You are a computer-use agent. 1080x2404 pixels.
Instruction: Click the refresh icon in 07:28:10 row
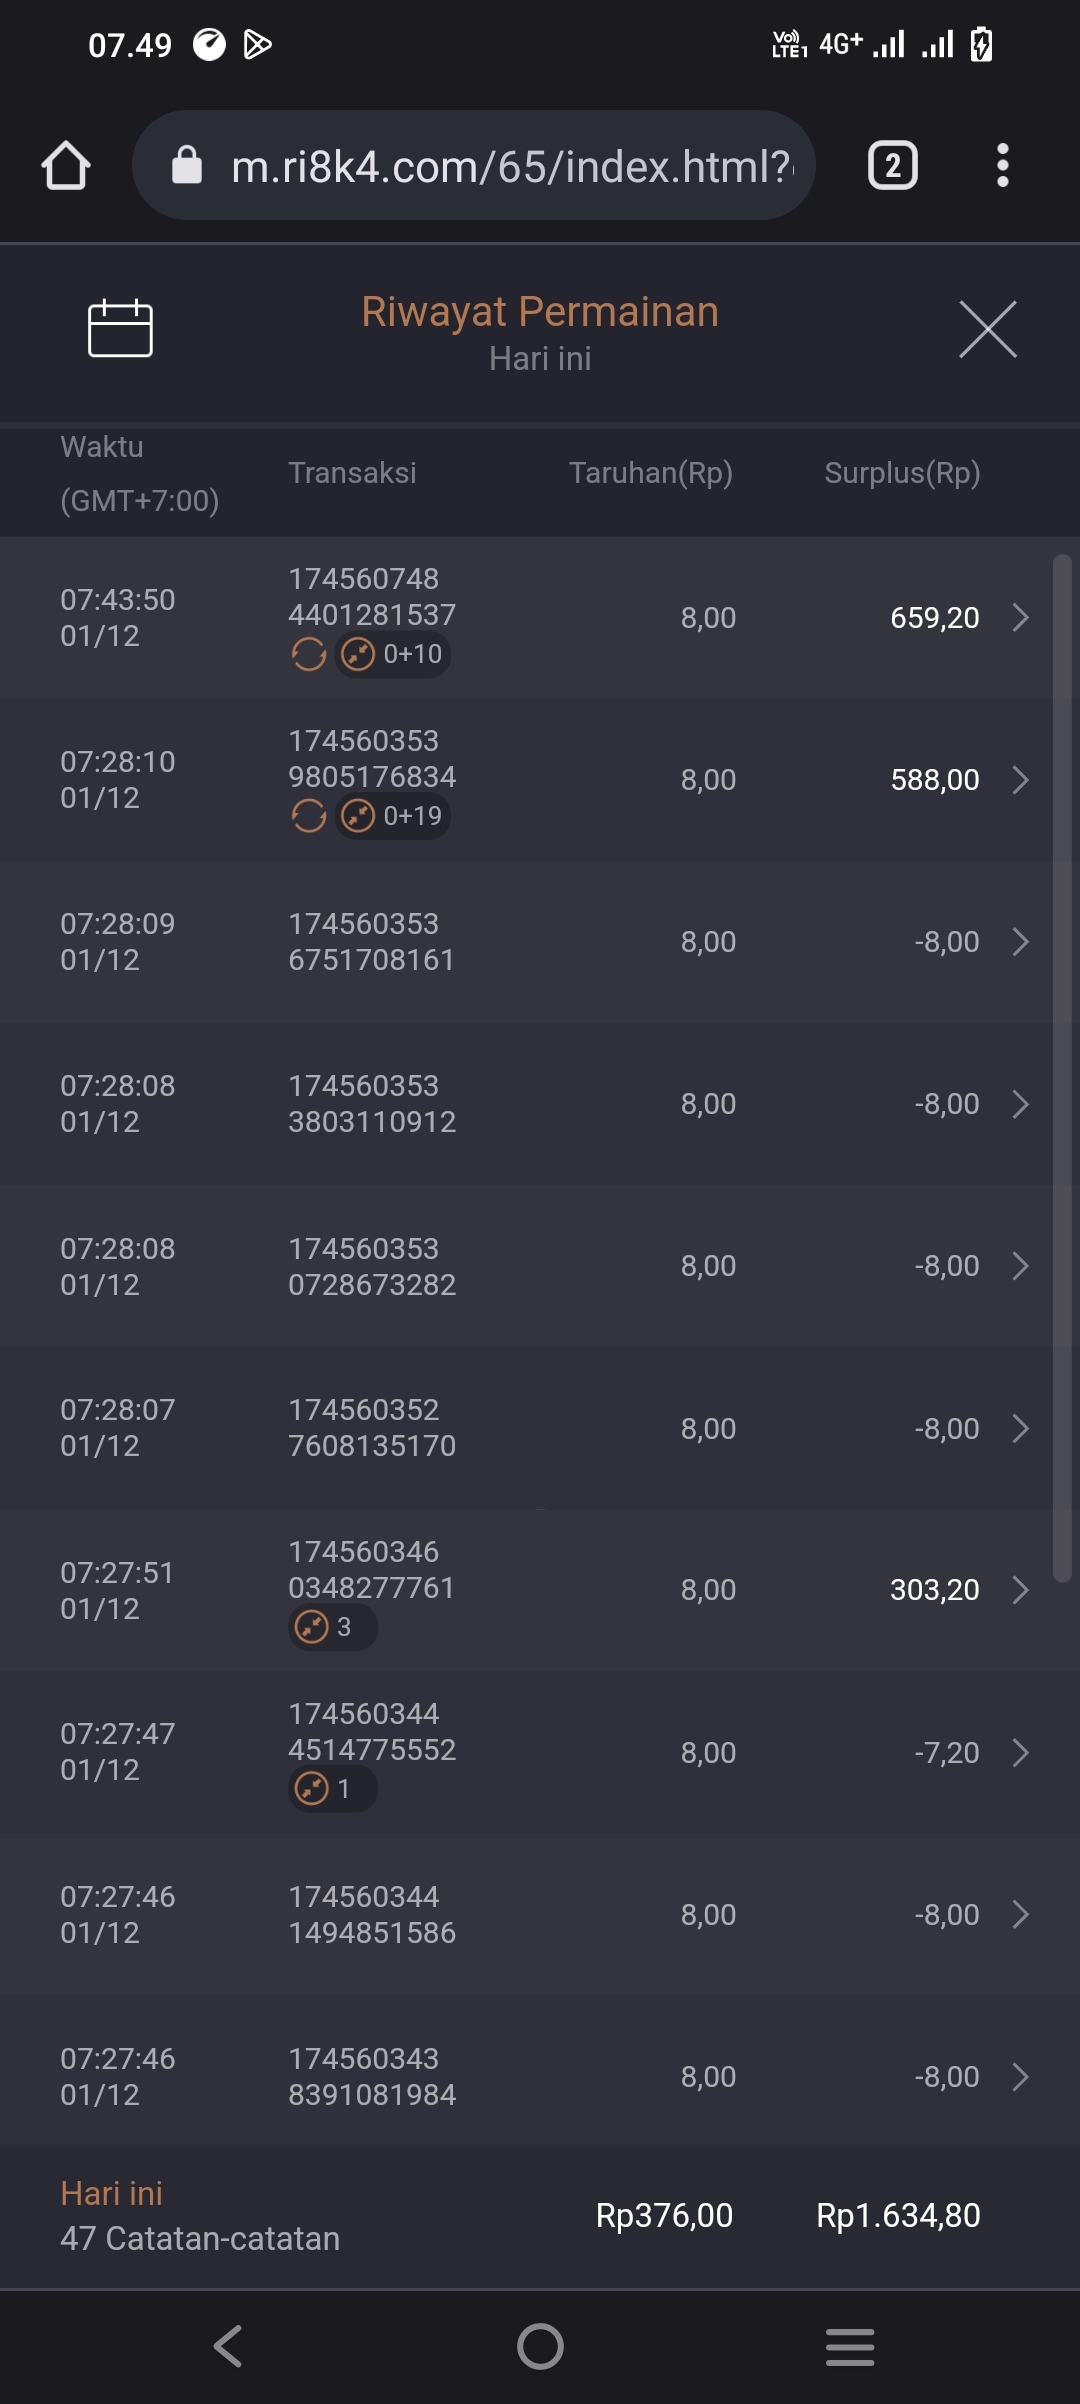pyautogui.click(x=308, y=817)
